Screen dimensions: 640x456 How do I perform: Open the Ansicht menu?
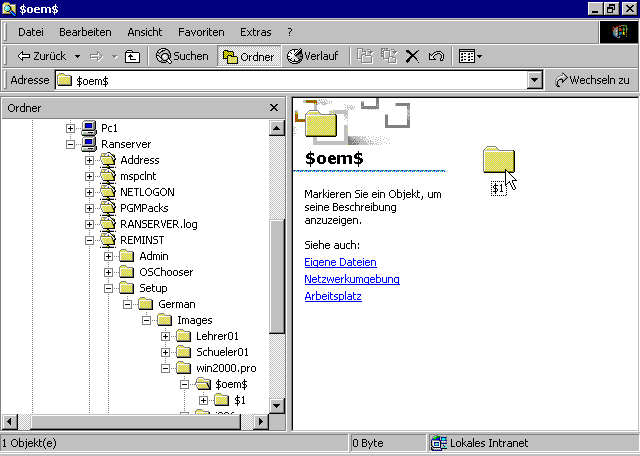click(x=144, y=32)
